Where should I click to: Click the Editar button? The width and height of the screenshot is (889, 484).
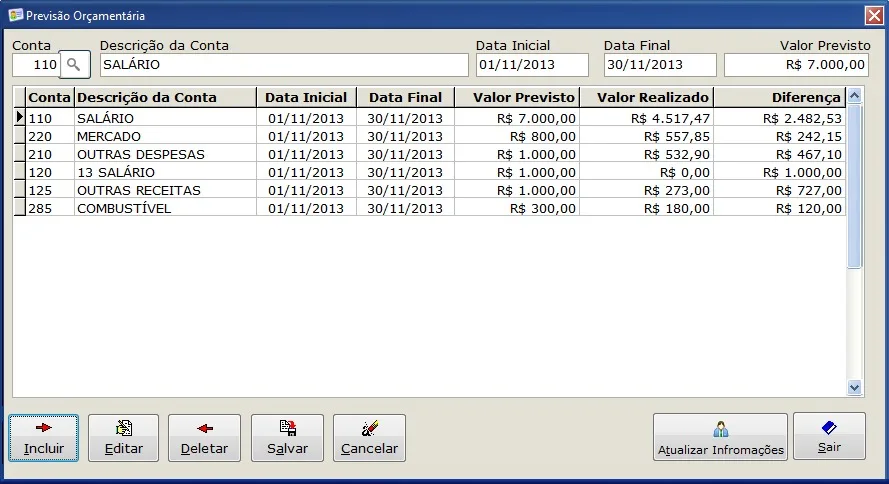(x=124, y=438)
